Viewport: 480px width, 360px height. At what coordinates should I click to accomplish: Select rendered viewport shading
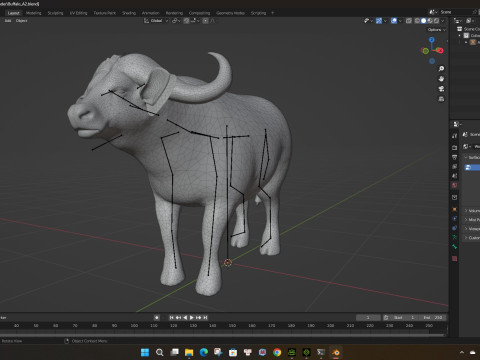point(436,21)
